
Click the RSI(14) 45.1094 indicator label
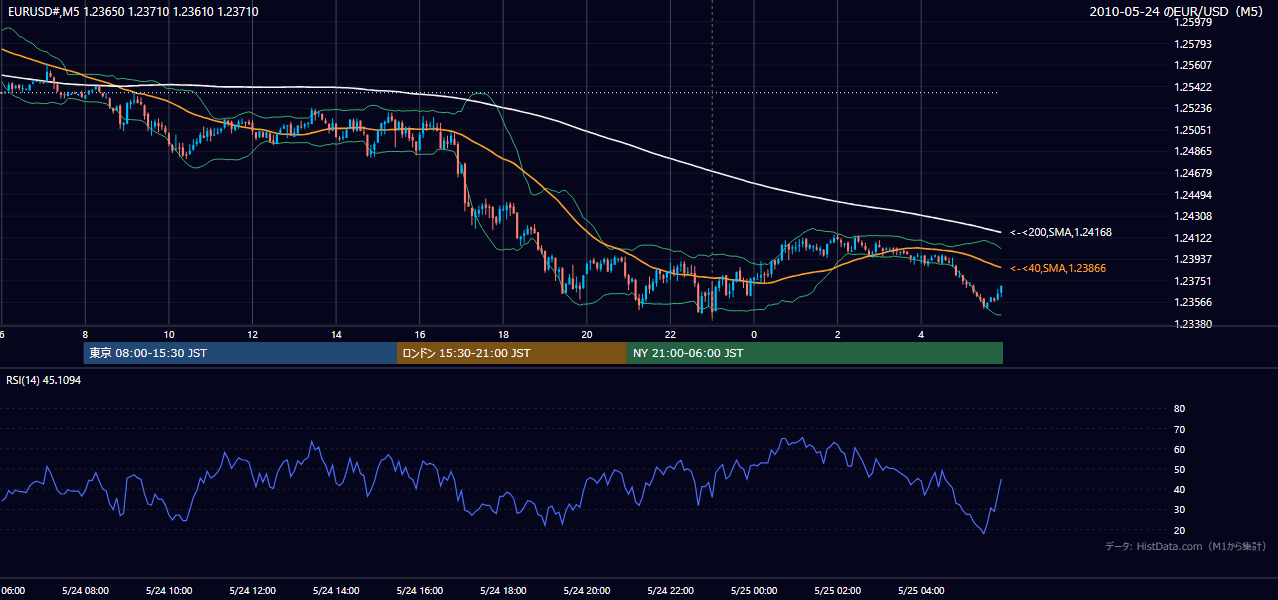point(44,380)
